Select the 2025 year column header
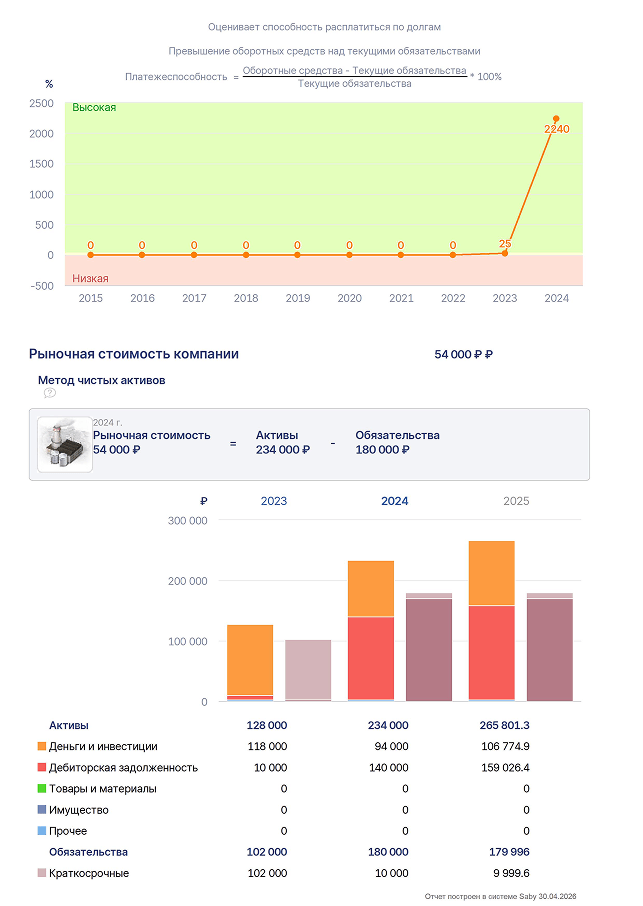This screenshot has height=906, width=643. click(516, 501)
